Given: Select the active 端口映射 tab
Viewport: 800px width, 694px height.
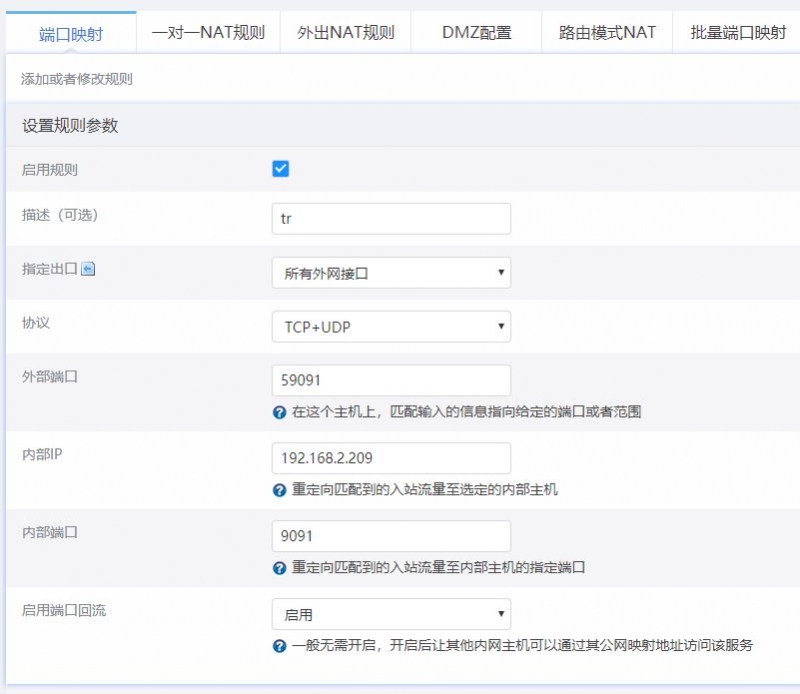Looking at the screenshot, I should 71,34.
